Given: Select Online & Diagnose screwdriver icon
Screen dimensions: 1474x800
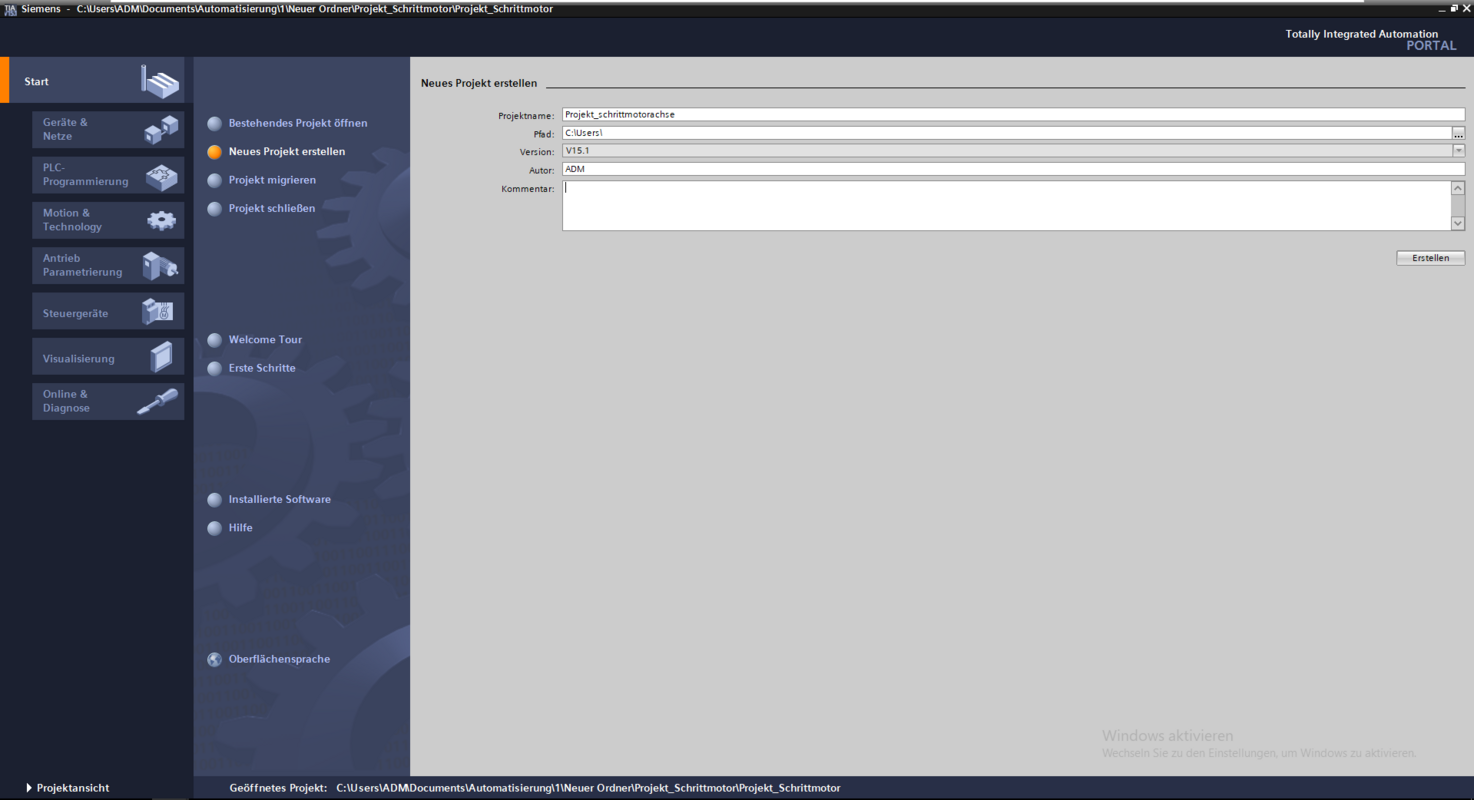Looking at the screenshot, I should pyautogui.click(x=158, y=402).
